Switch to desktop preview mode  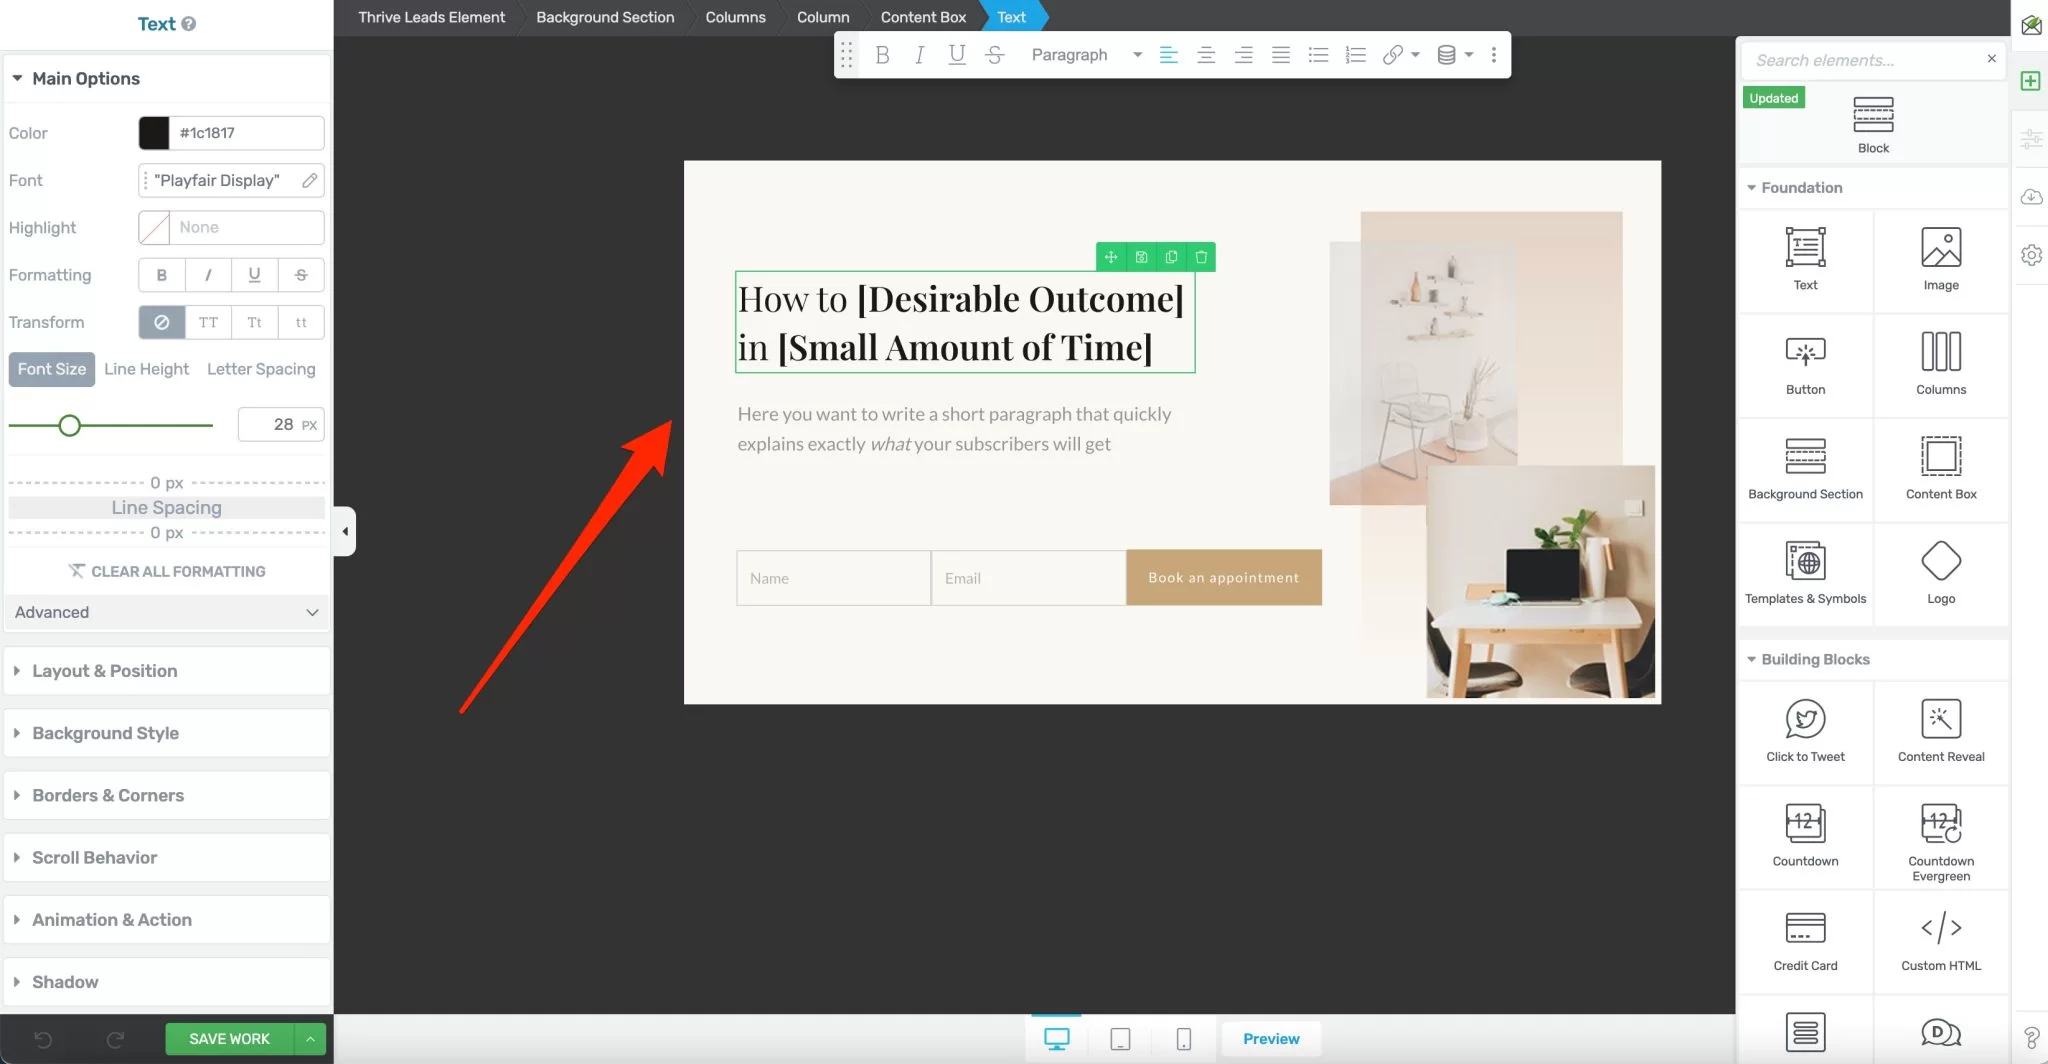(x=1056, y=1039)
